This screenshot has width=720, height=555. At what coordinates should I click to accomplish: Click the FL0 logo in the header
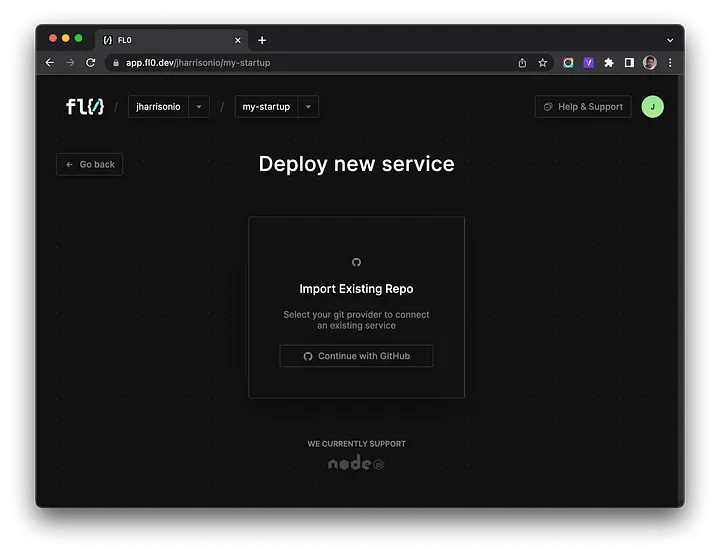85,107
